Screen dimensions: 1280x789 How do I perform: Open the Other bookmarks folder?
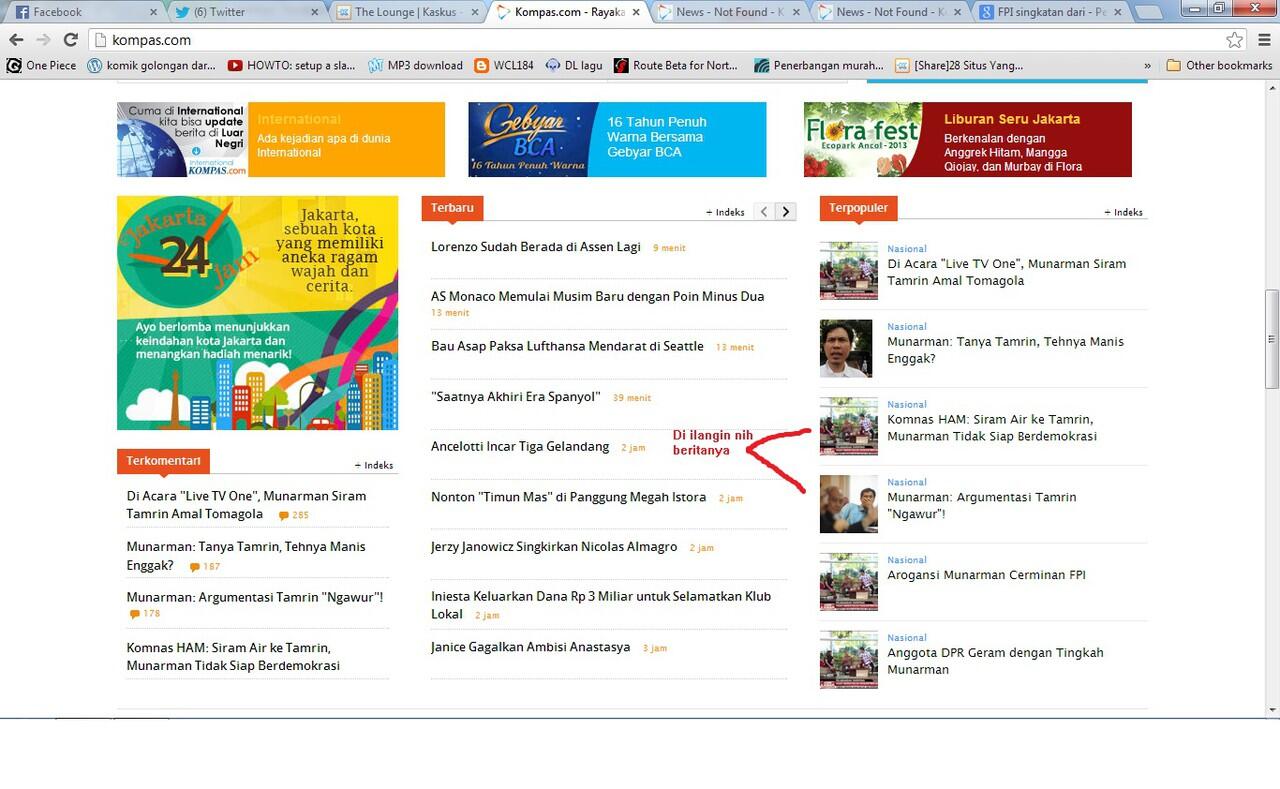pos(1219,65)
